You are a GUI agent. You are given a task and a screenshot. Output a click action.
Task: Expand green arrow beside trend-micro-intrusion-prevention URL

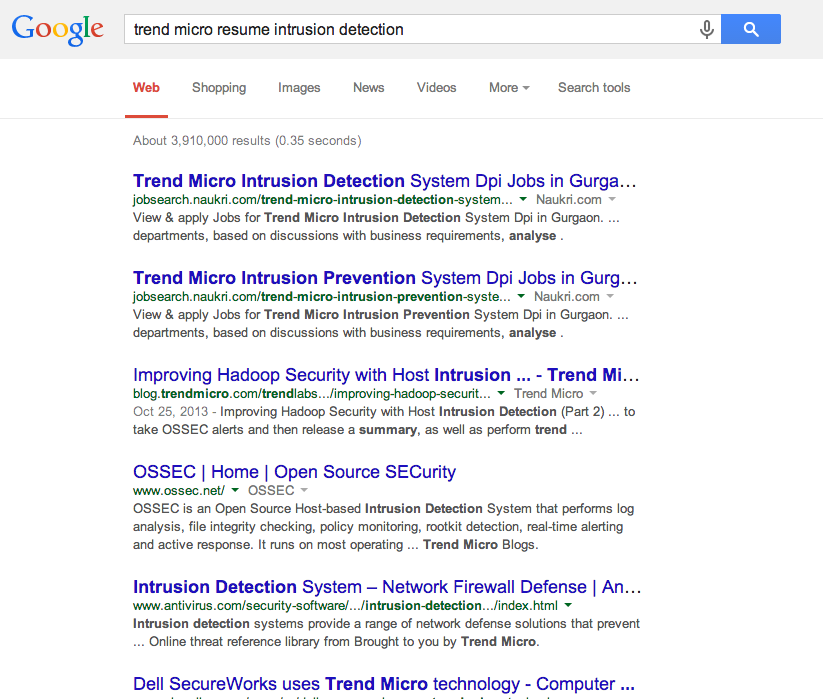click(521, 296)
